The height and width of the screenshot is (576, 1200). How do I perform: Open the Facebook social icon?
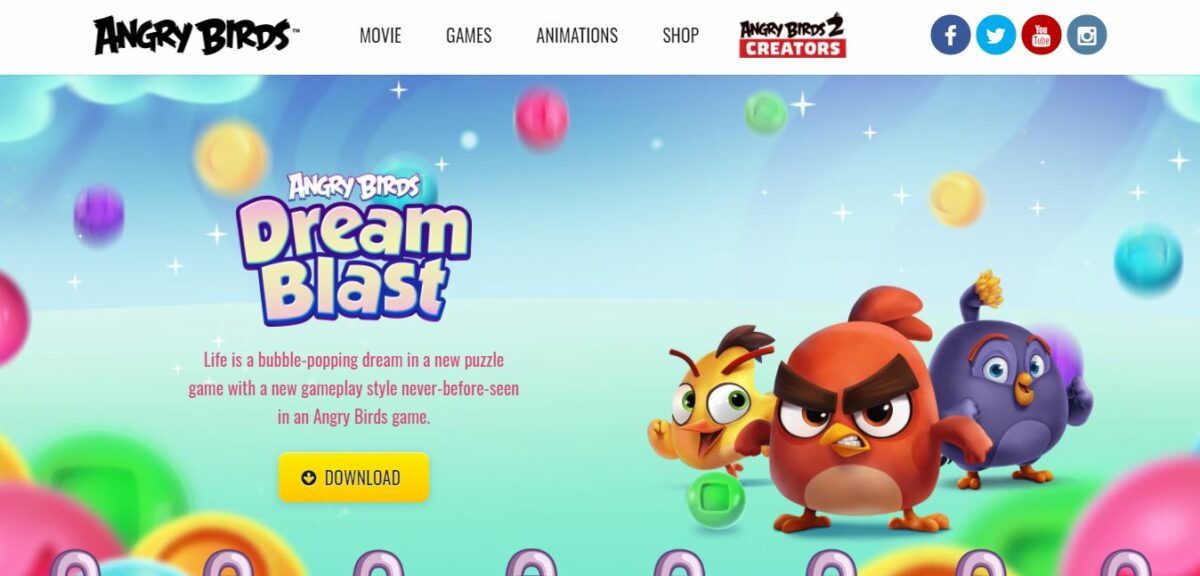(x=950, y=35)
